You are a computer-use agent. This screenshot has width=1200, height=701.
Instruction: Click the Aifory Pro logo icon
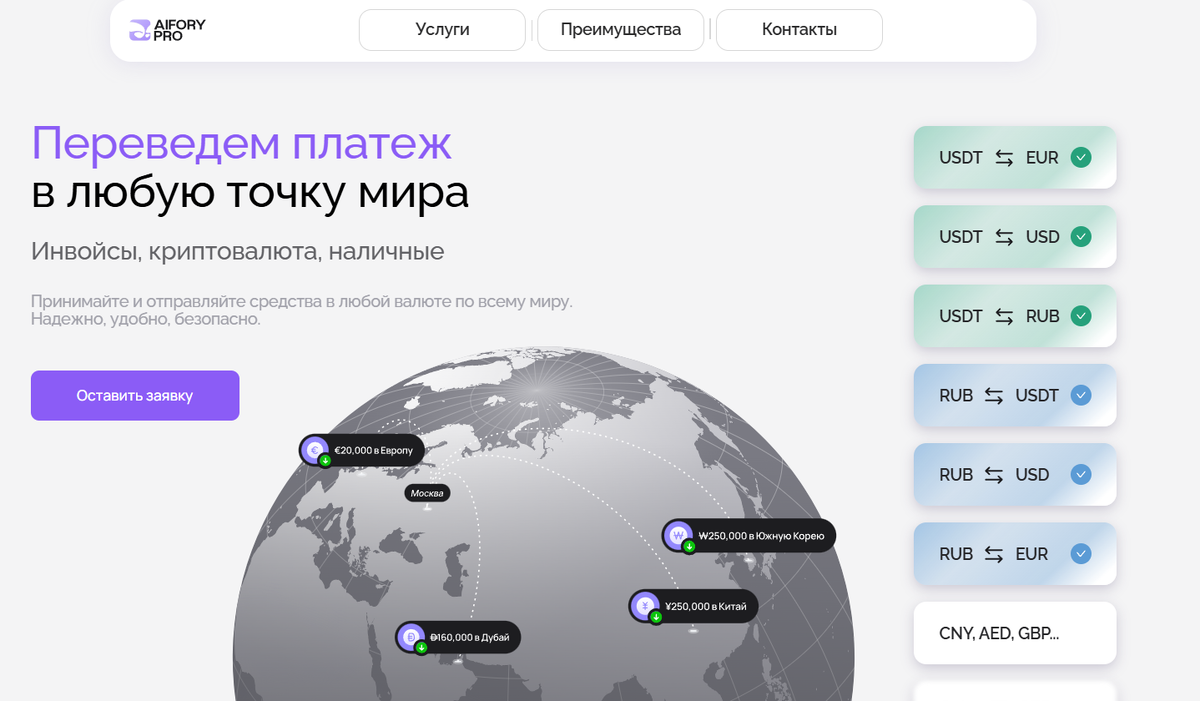click(138, 29)
